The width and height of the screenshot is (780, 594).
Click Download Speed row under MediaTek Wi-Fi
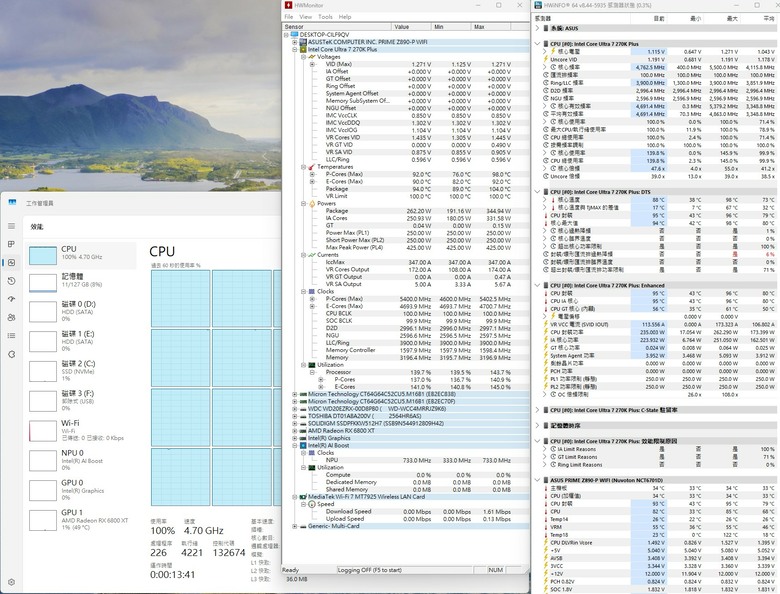click(418, 511)
